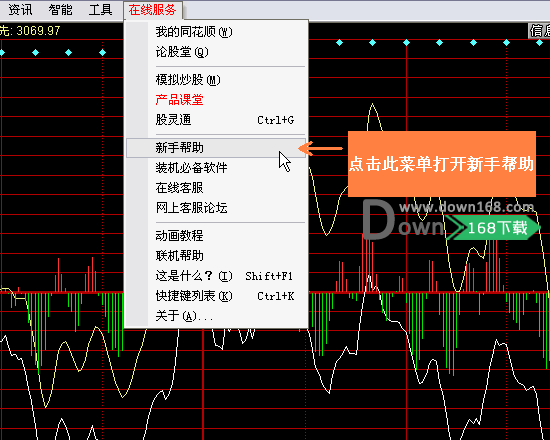Close the 在线服务 menu header
The image size is (550, 440).
pyautogui.click(x=153, y=10)
